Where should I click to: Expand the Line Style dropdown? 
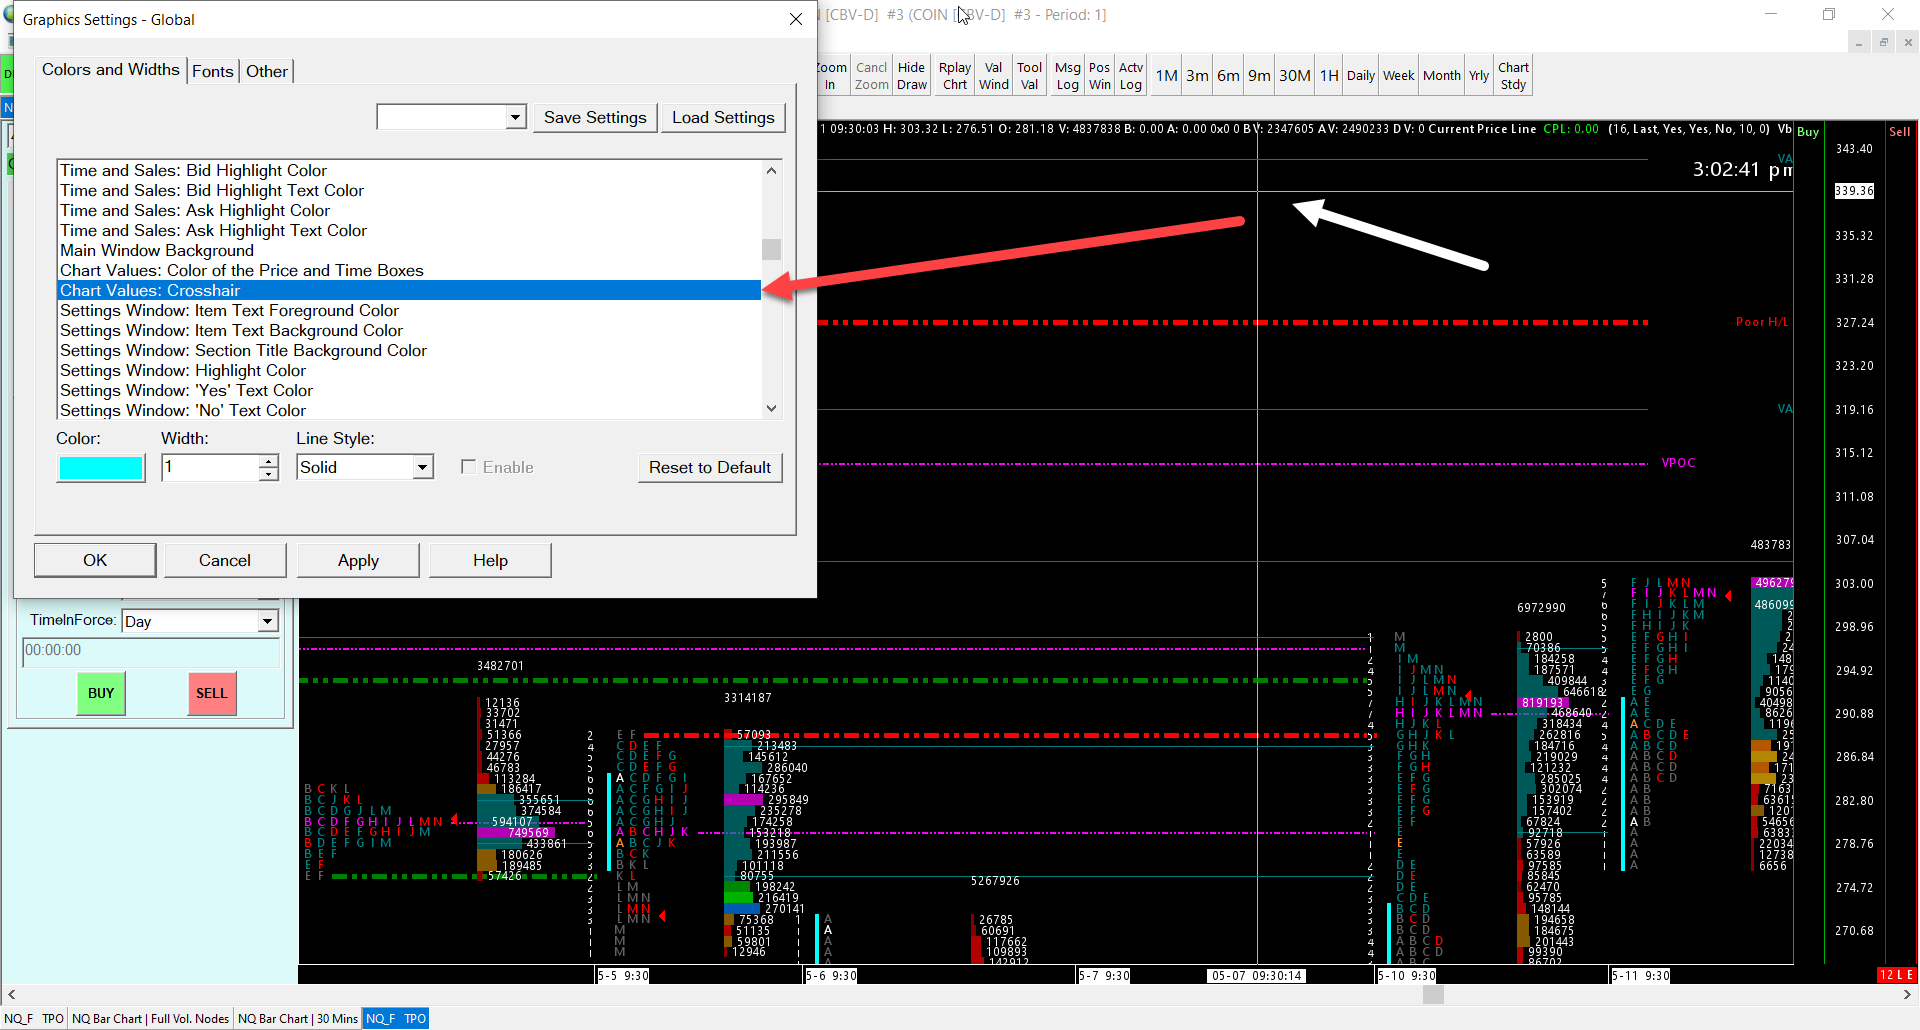423,467
